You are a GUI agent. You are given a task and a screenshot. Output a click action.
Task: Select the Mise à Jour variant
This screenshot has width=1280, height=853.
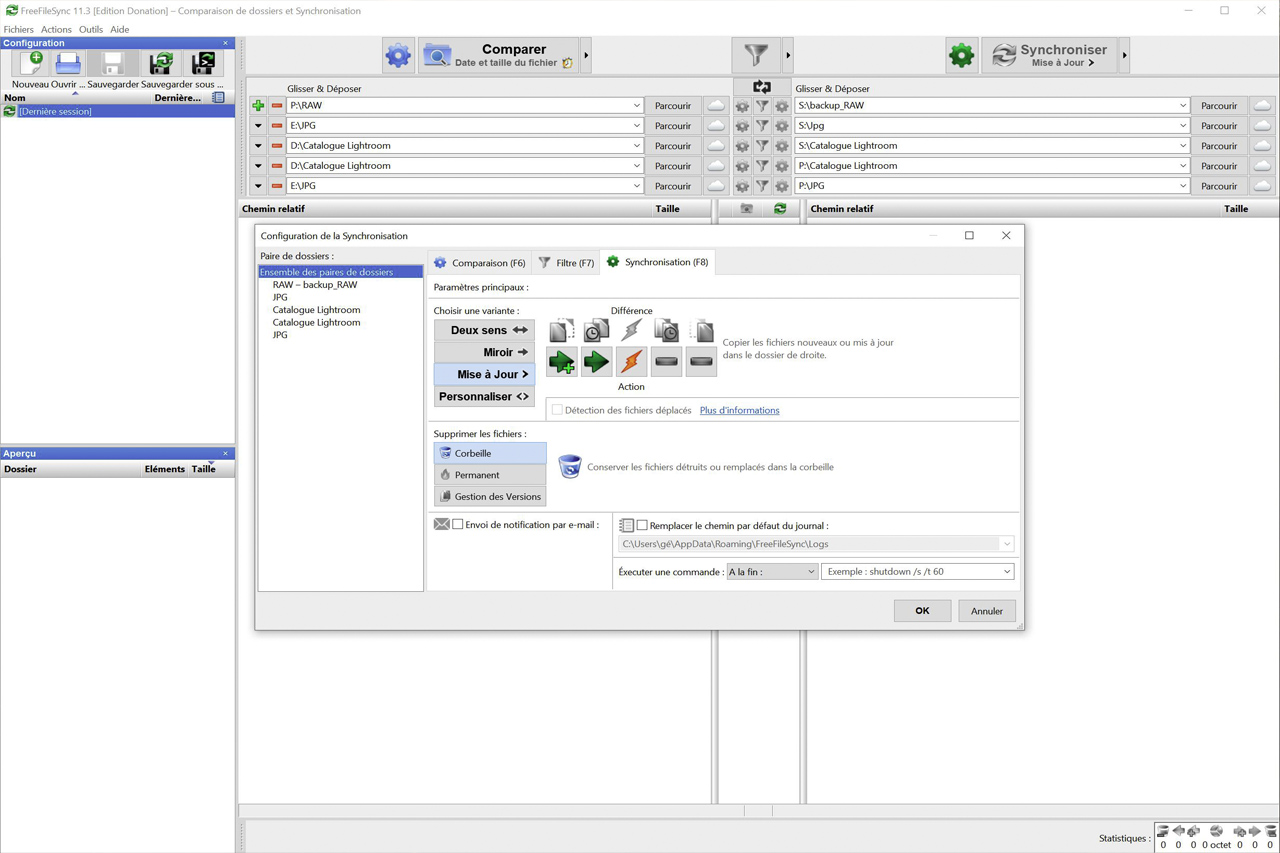tap(484, 374)
